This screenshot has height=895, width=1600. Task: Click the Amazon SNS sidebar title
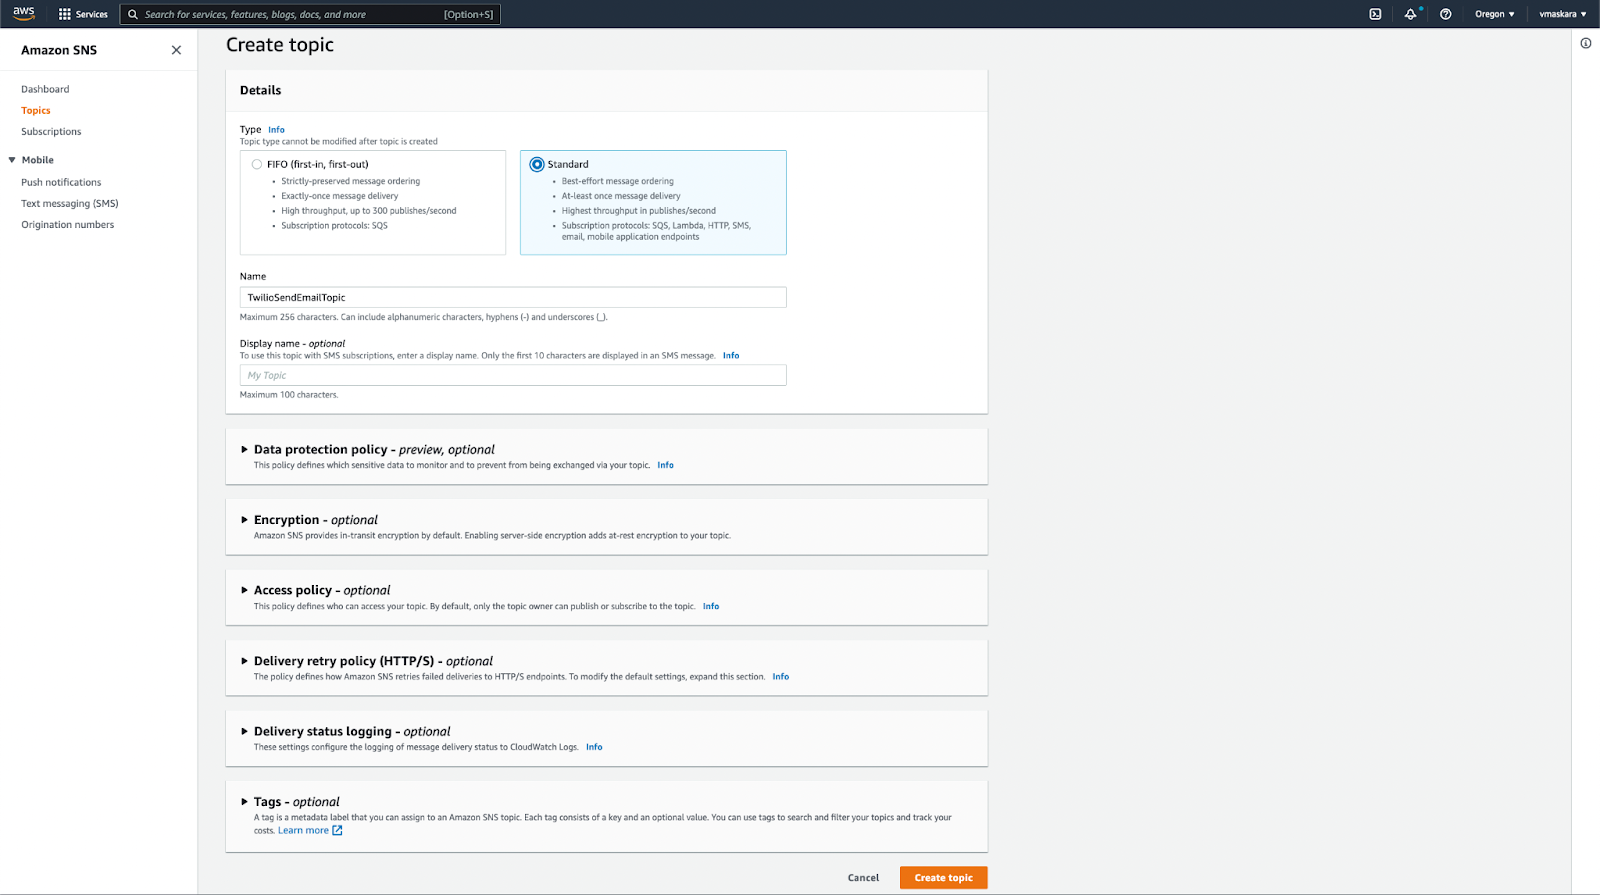[59, 50]
